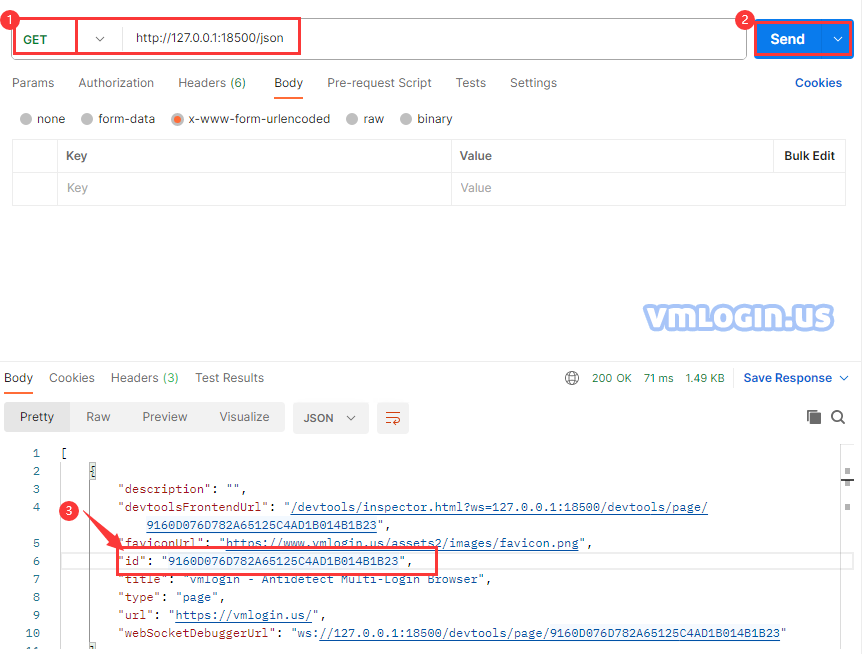The image size is (868, 654).
Task: Click the wrap lines icon in response toolbar
Action: (392, 418)
